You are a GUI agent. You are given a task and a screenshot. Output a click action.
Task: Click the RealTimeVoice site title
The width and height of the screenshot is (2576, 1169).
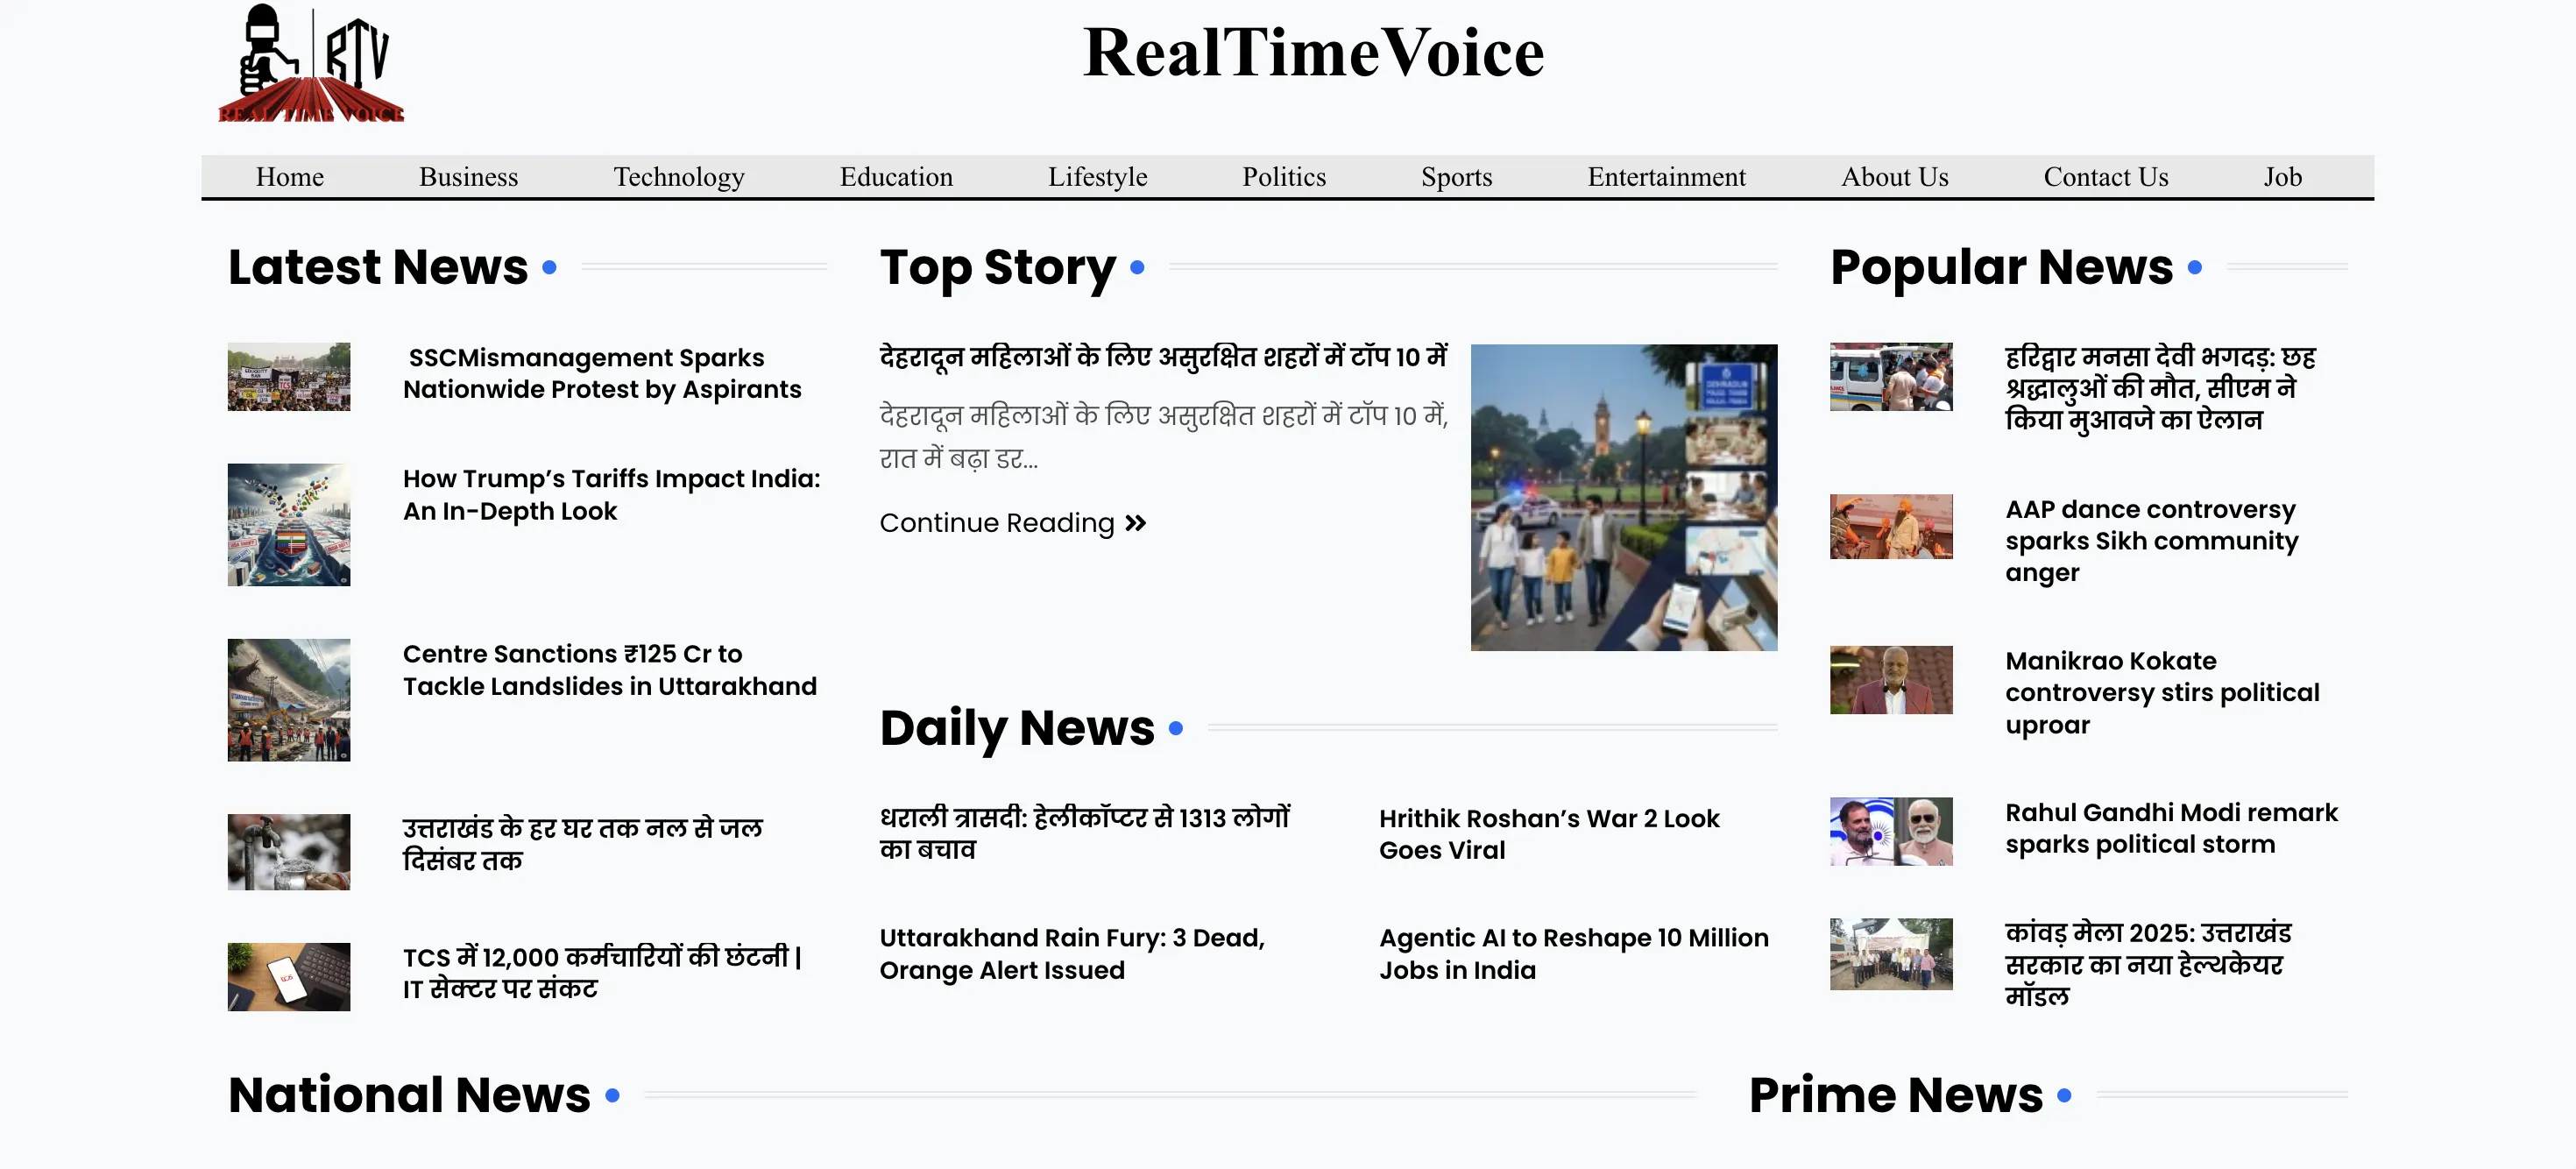click(1313, 52)
